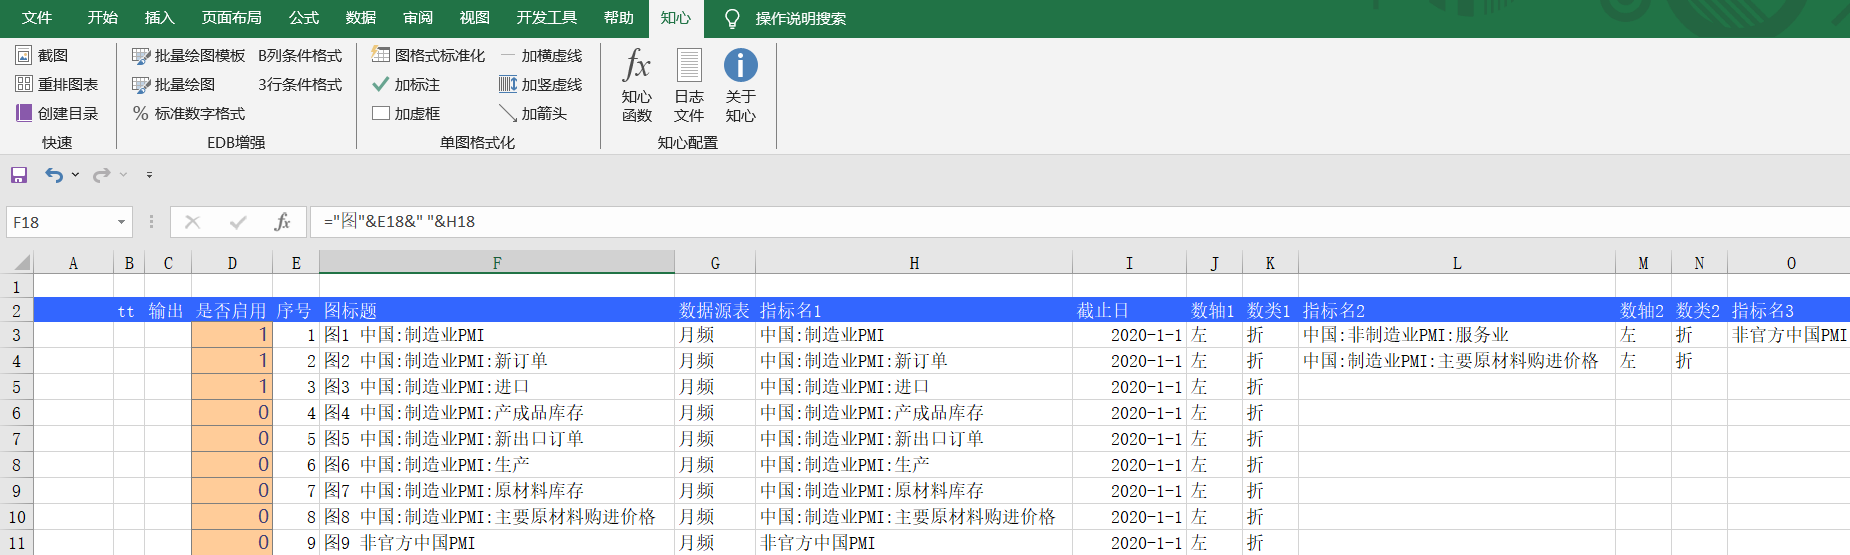Select column L header
The width and height of the screenshot is (1850, 555).
(1457, 263)
